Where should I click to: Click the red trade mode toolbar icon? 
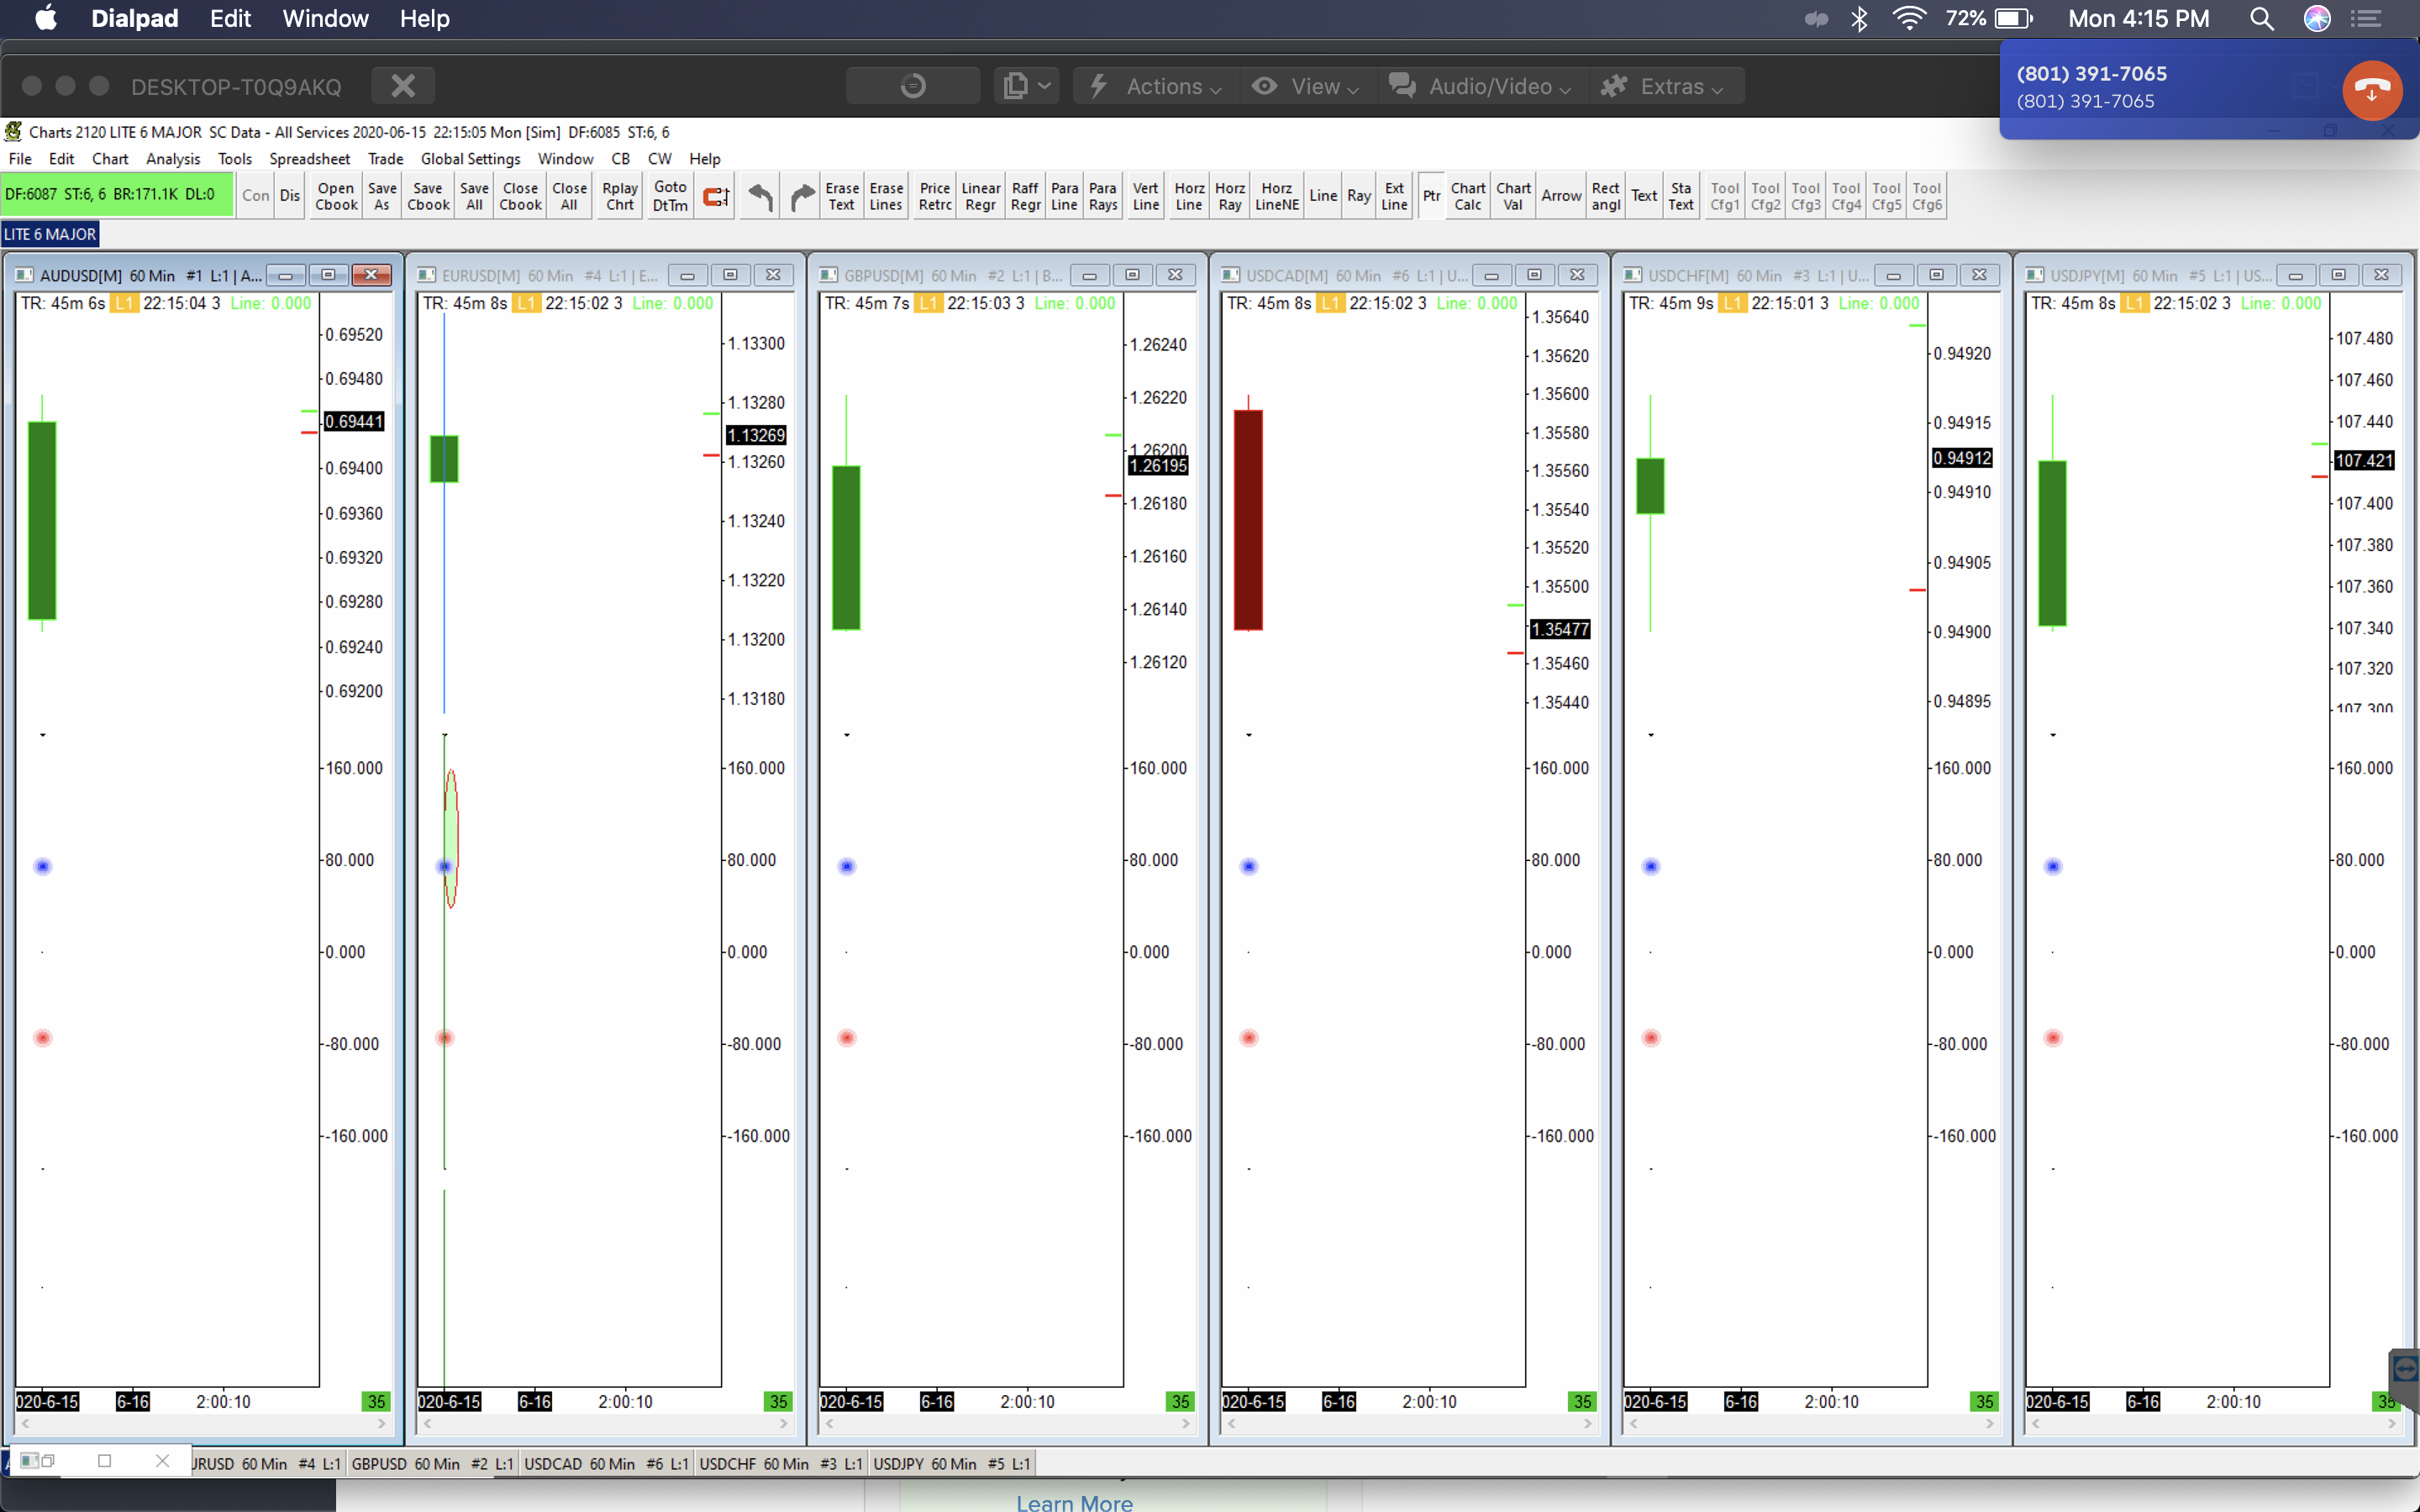[716, 196]
